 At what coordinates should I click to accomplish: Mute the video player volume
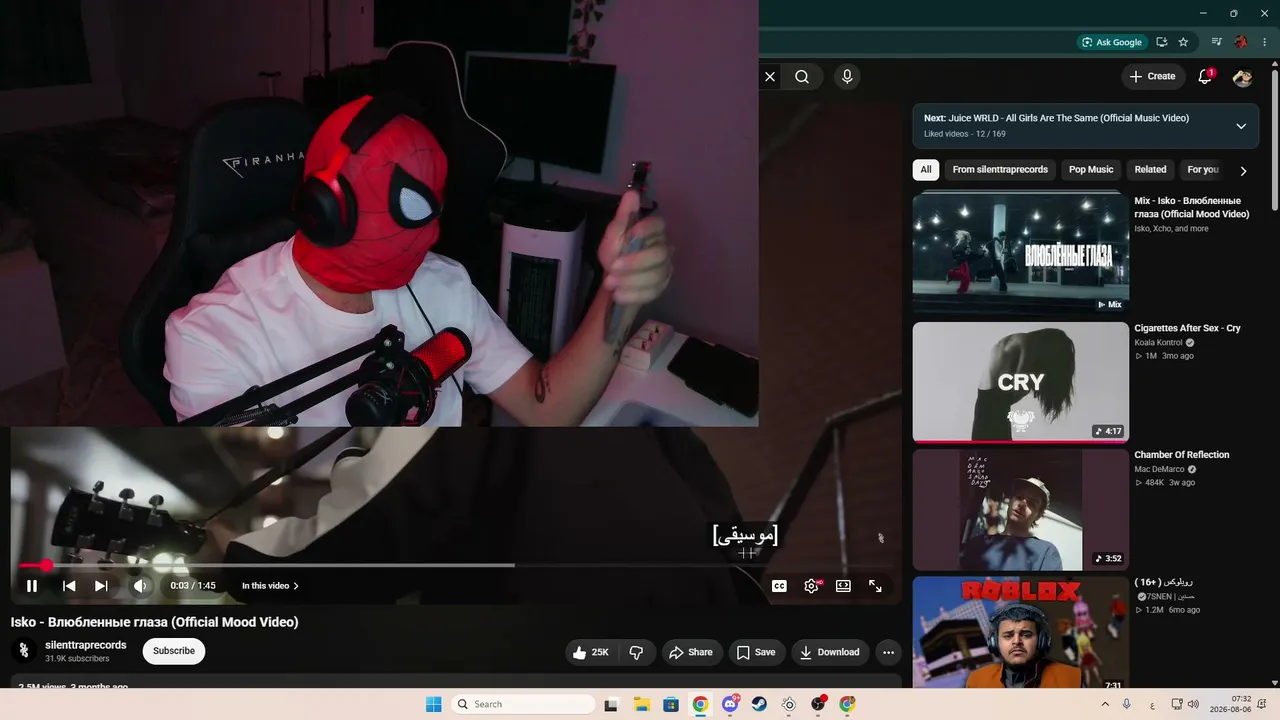point(140,586)
